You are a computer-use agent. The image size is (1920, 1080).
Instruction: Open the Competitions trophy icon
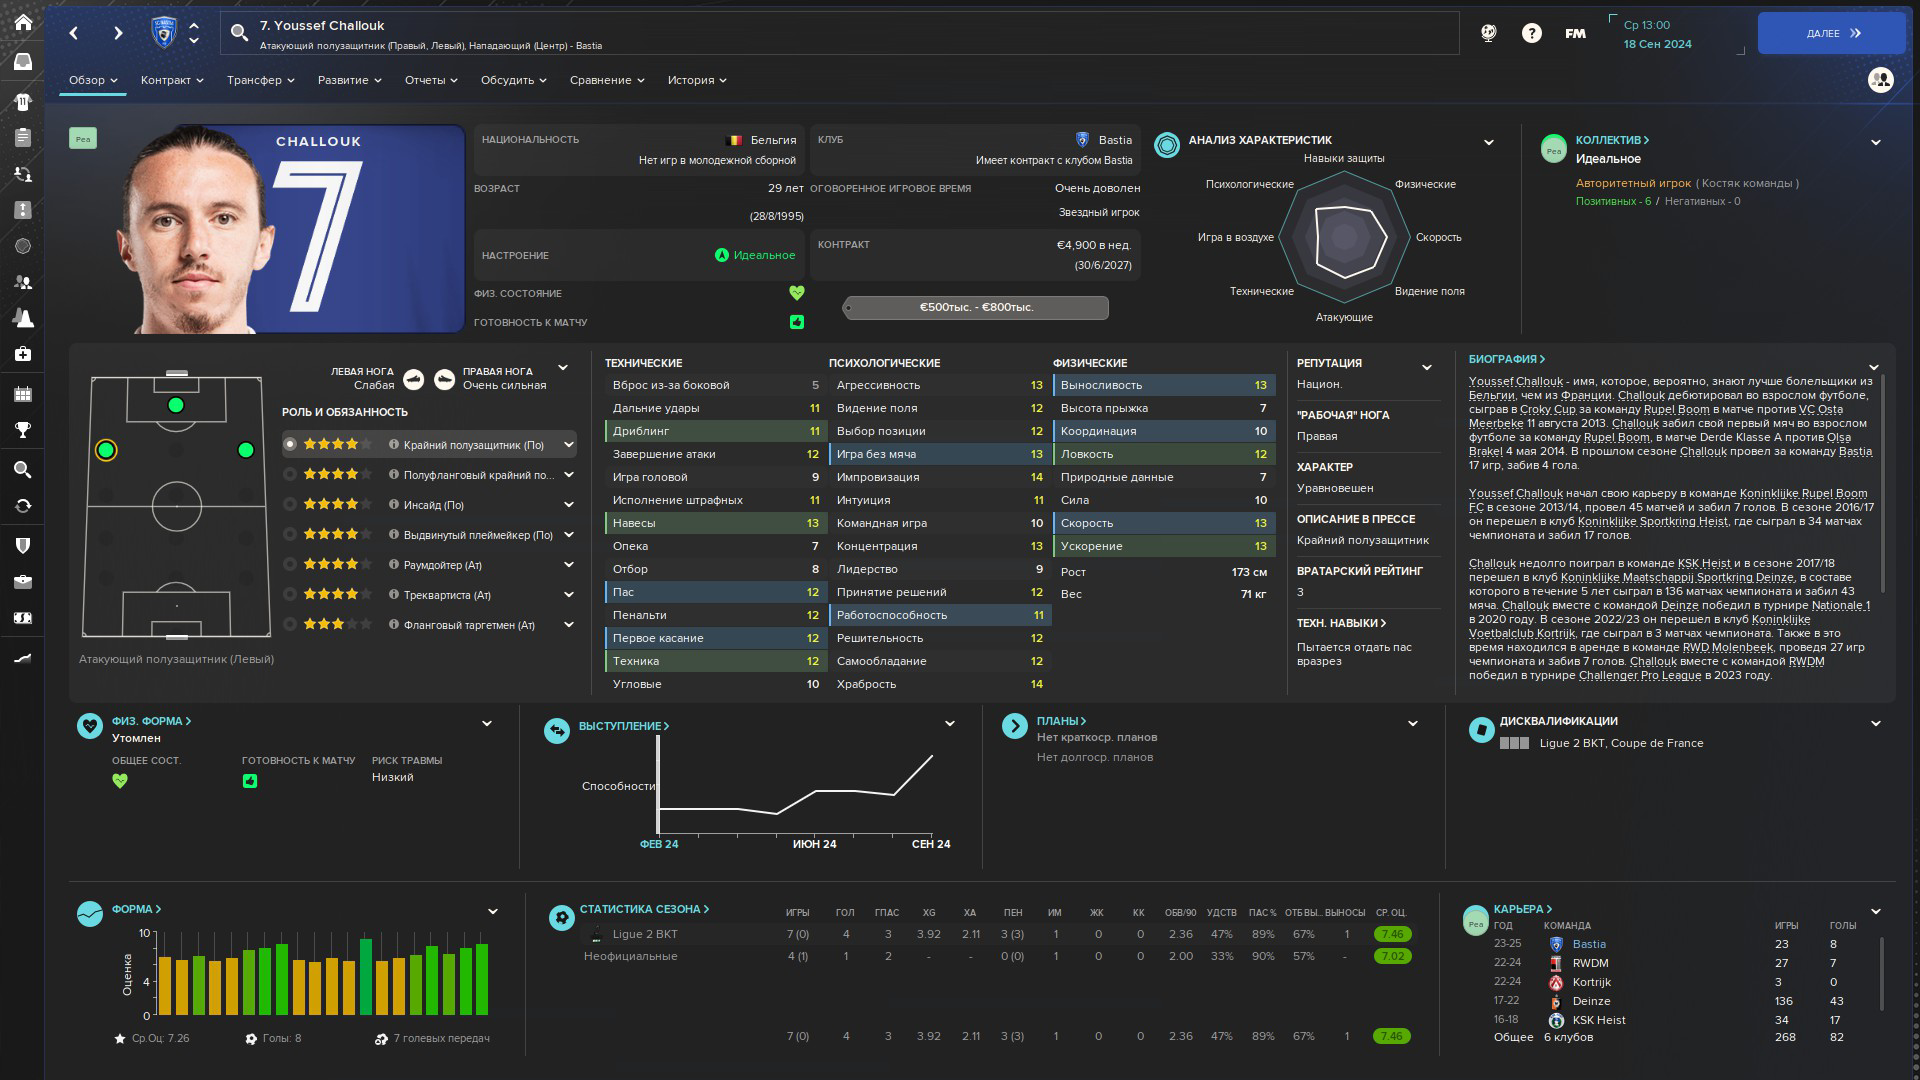pyautogui.click(x=23, y=430)
